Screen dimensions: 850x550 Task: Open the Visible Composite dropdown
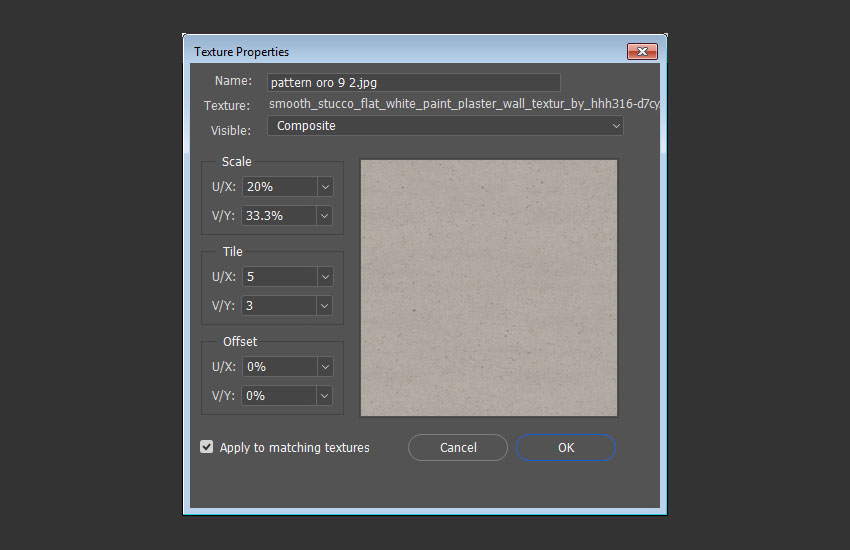[445, 126]
